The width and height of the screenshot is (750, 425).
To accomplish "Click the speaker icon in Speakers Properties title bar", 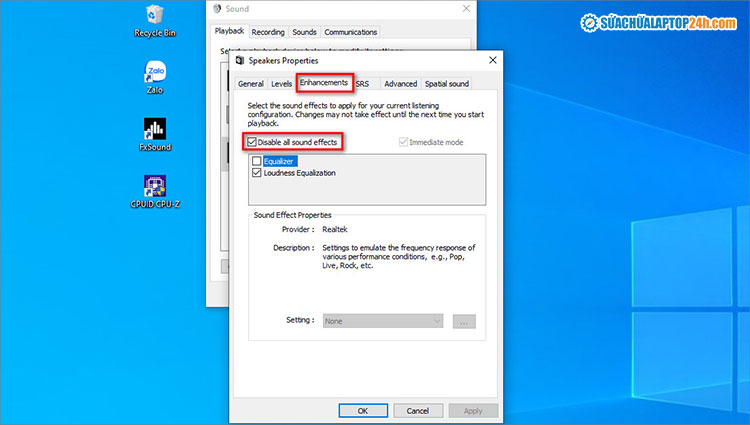I will coord(239,60).
